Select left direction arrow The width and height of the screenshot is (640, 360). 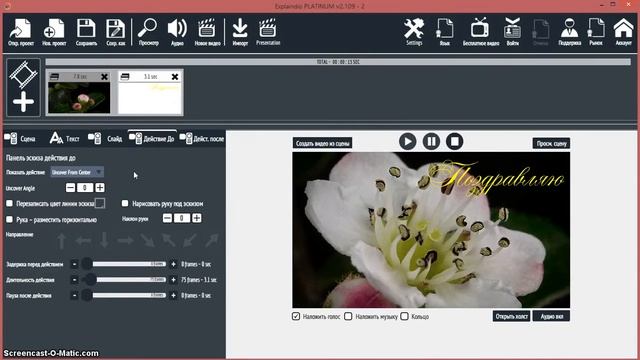click(x=83, y=241)
